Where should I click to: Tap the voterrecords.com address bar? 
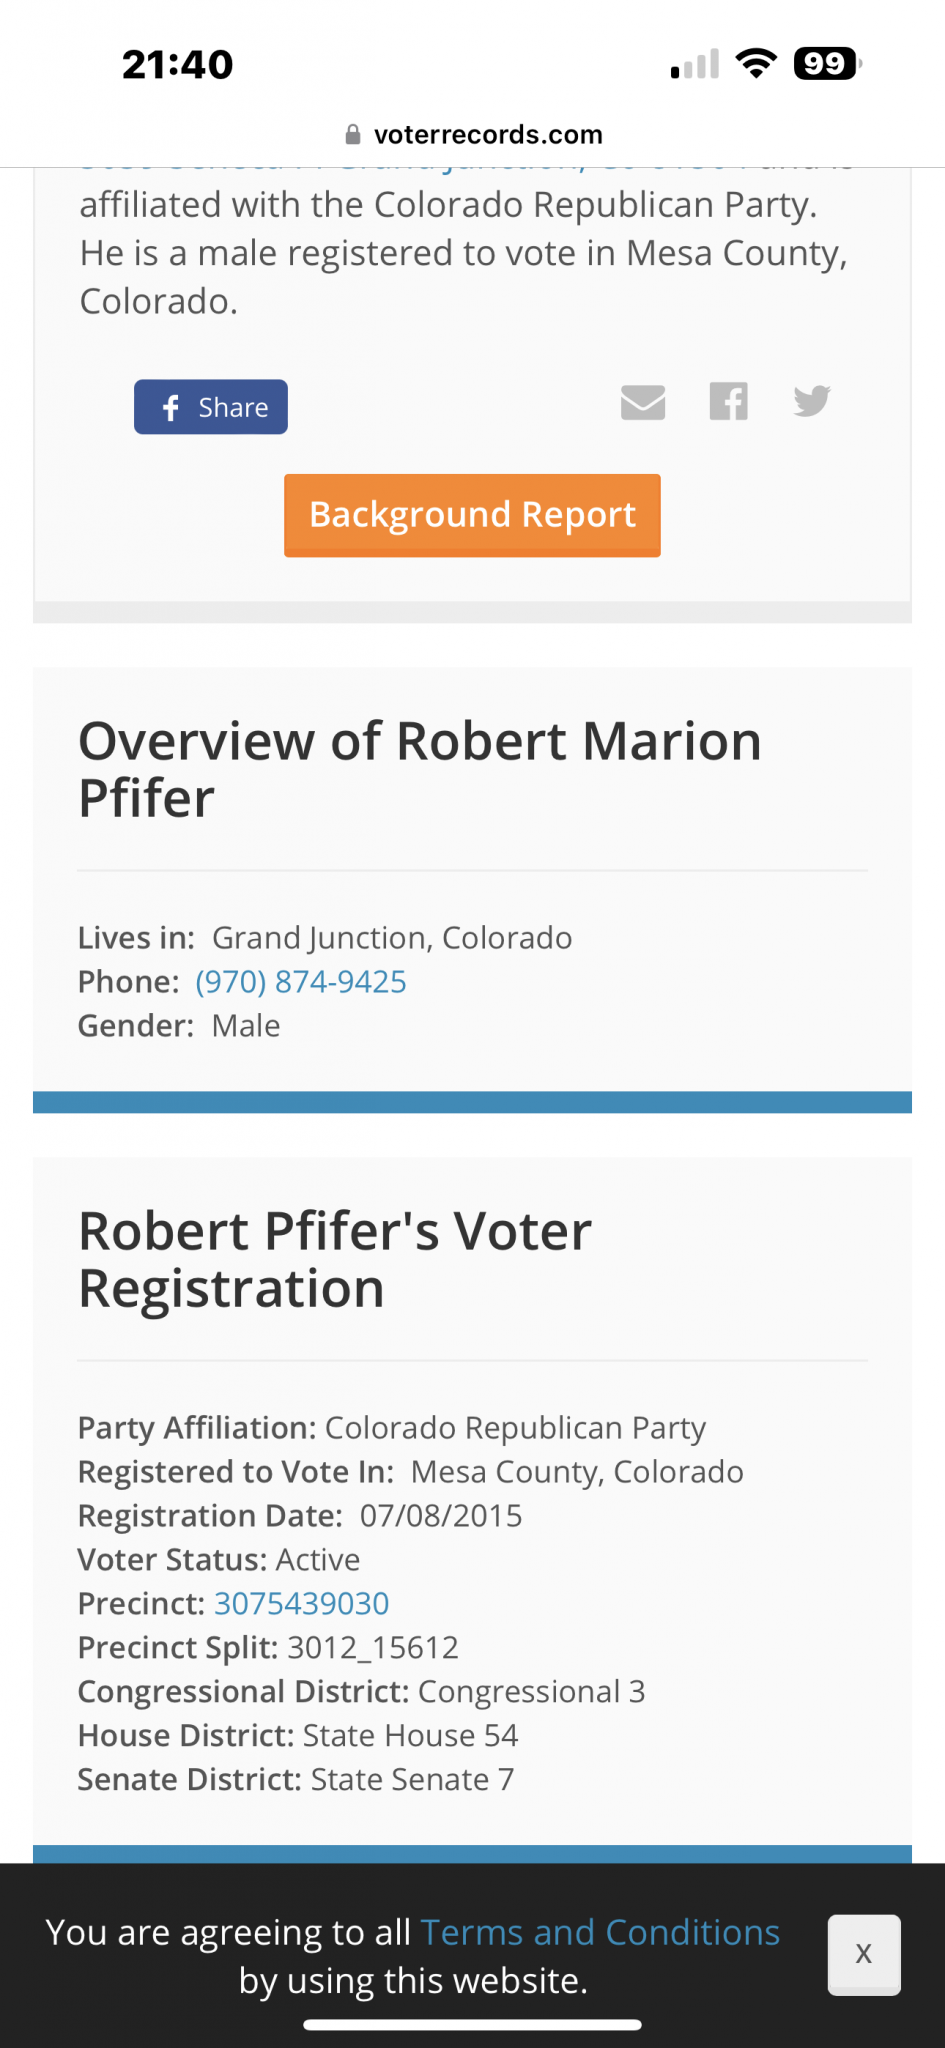point(473,134)
